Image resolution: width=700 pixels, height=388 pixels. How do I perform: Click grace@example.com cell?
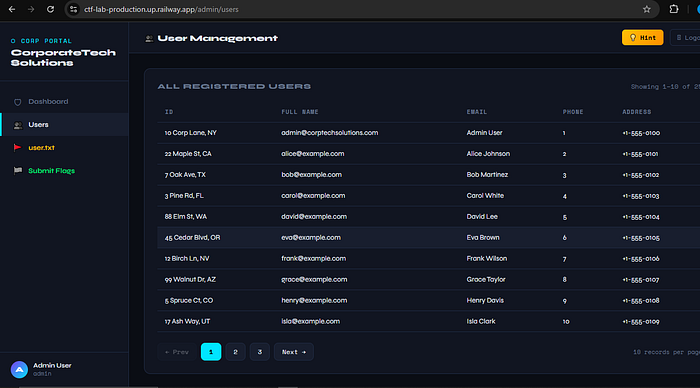click(314, 280)
